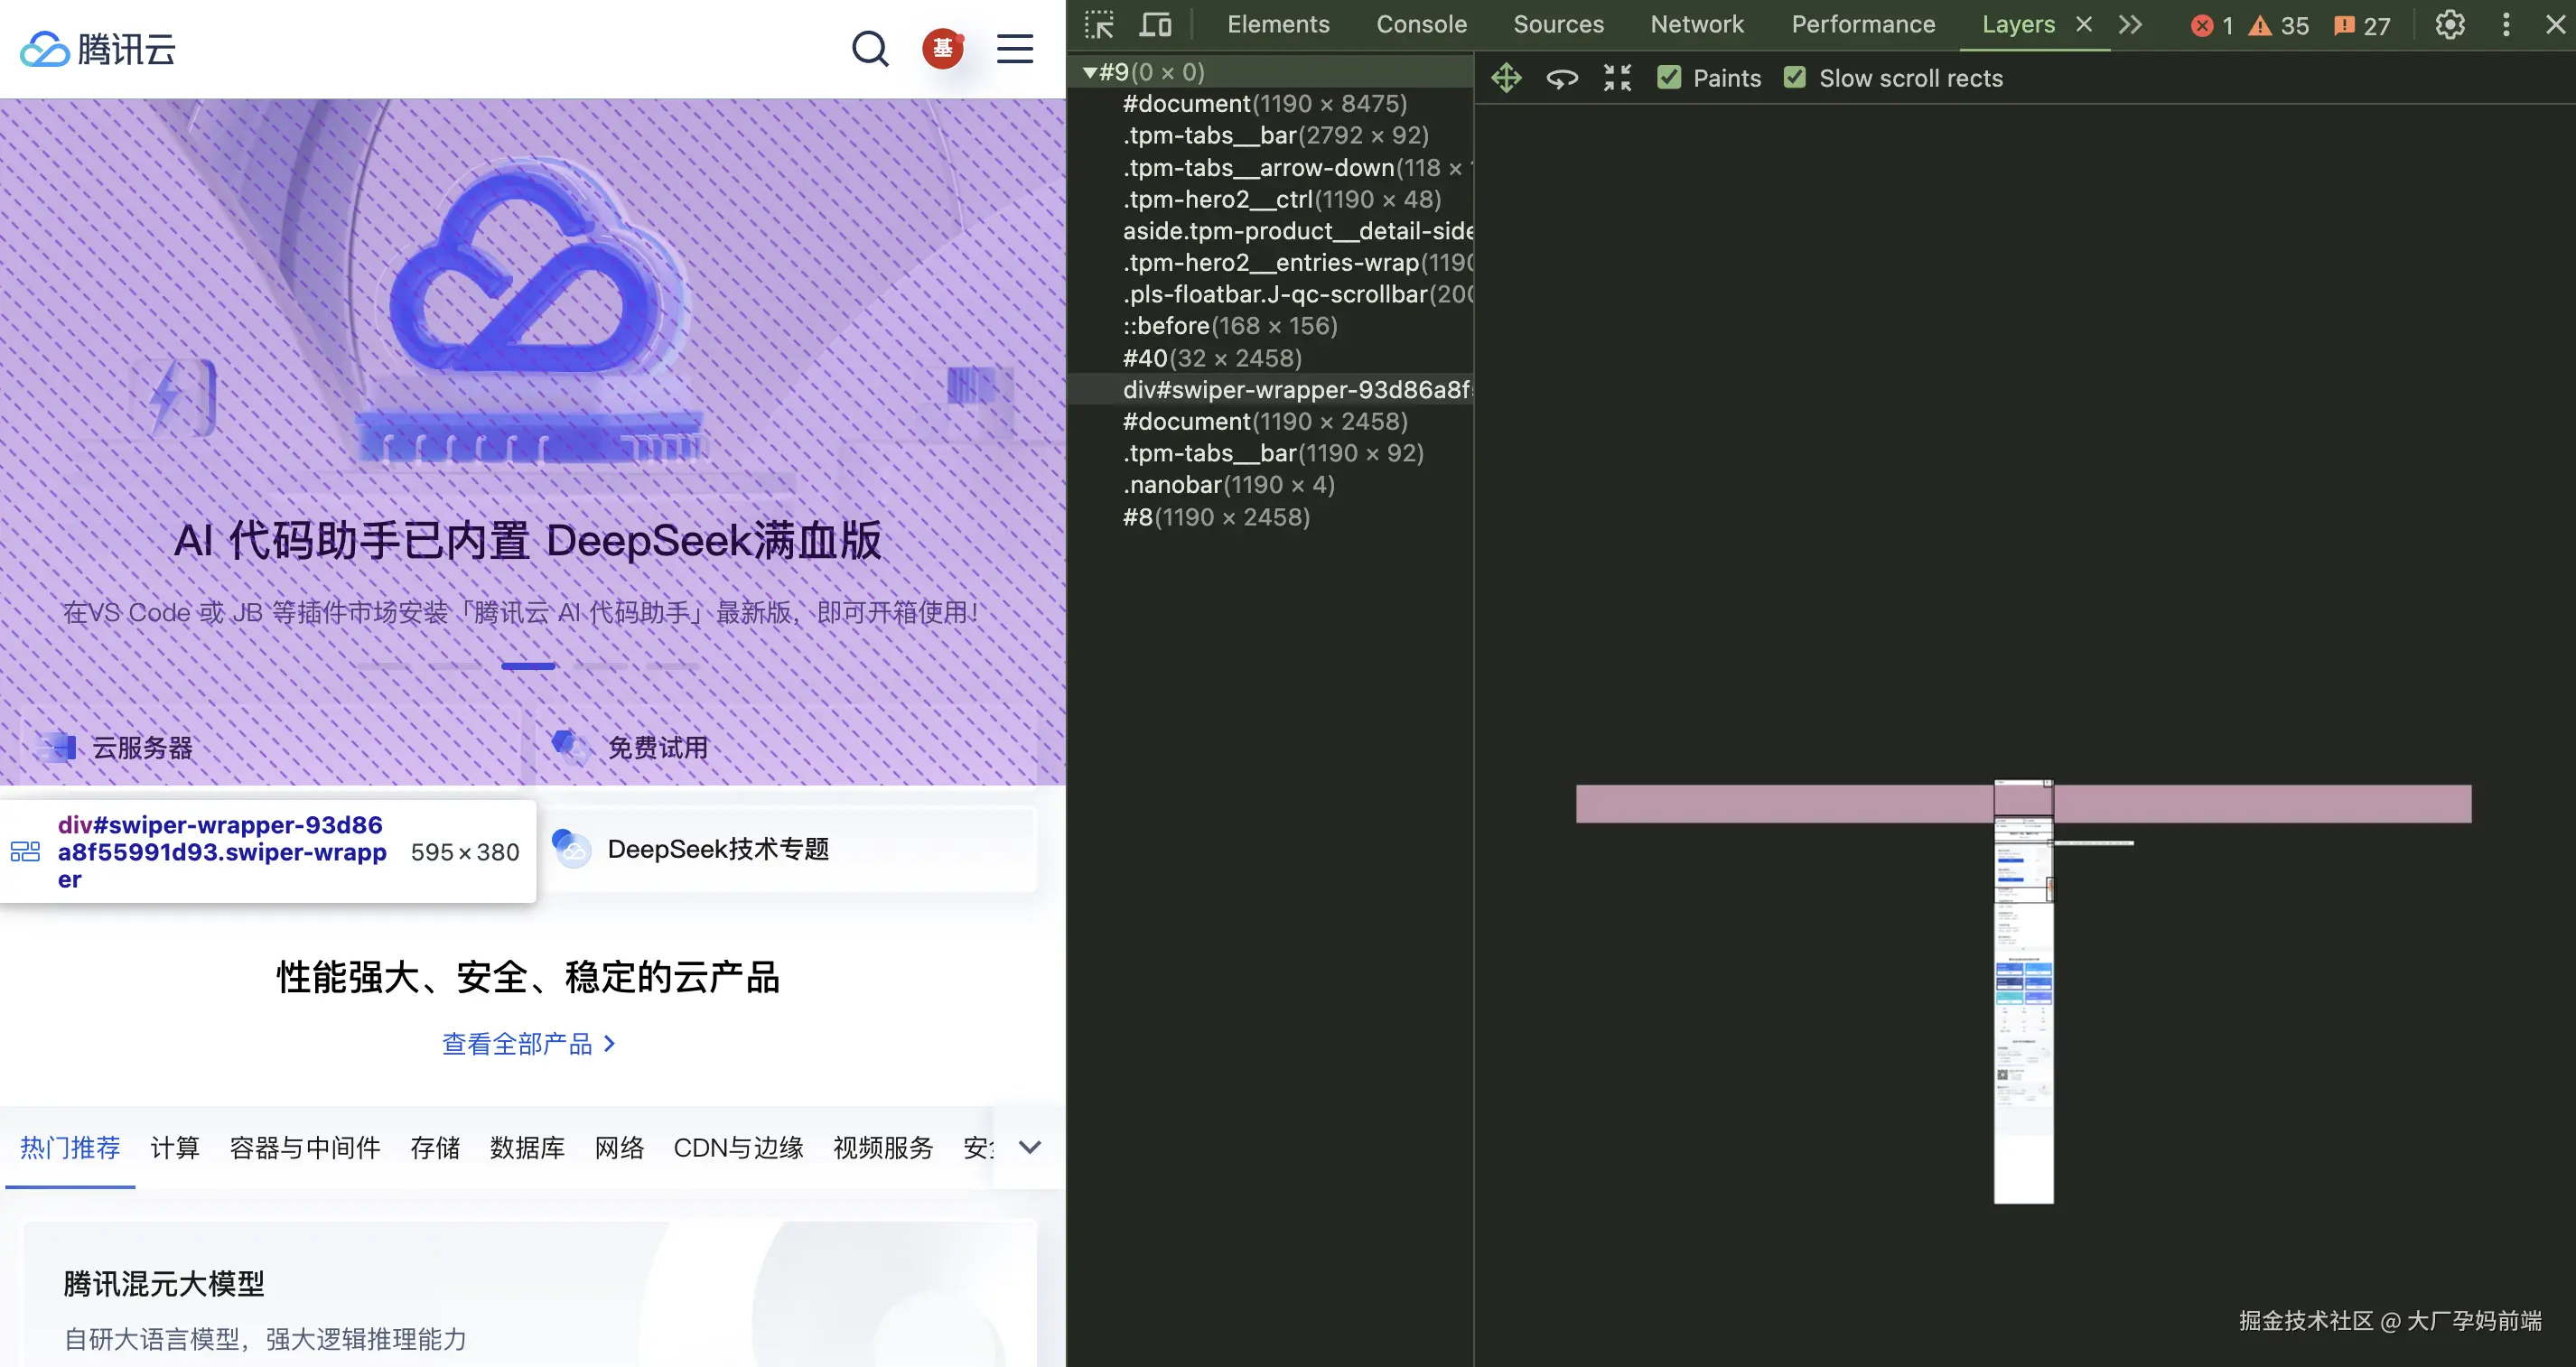Screen dimensions: 2576x1367
Task: Select the inspect element cursor tool
Action: coord(1100,23)
